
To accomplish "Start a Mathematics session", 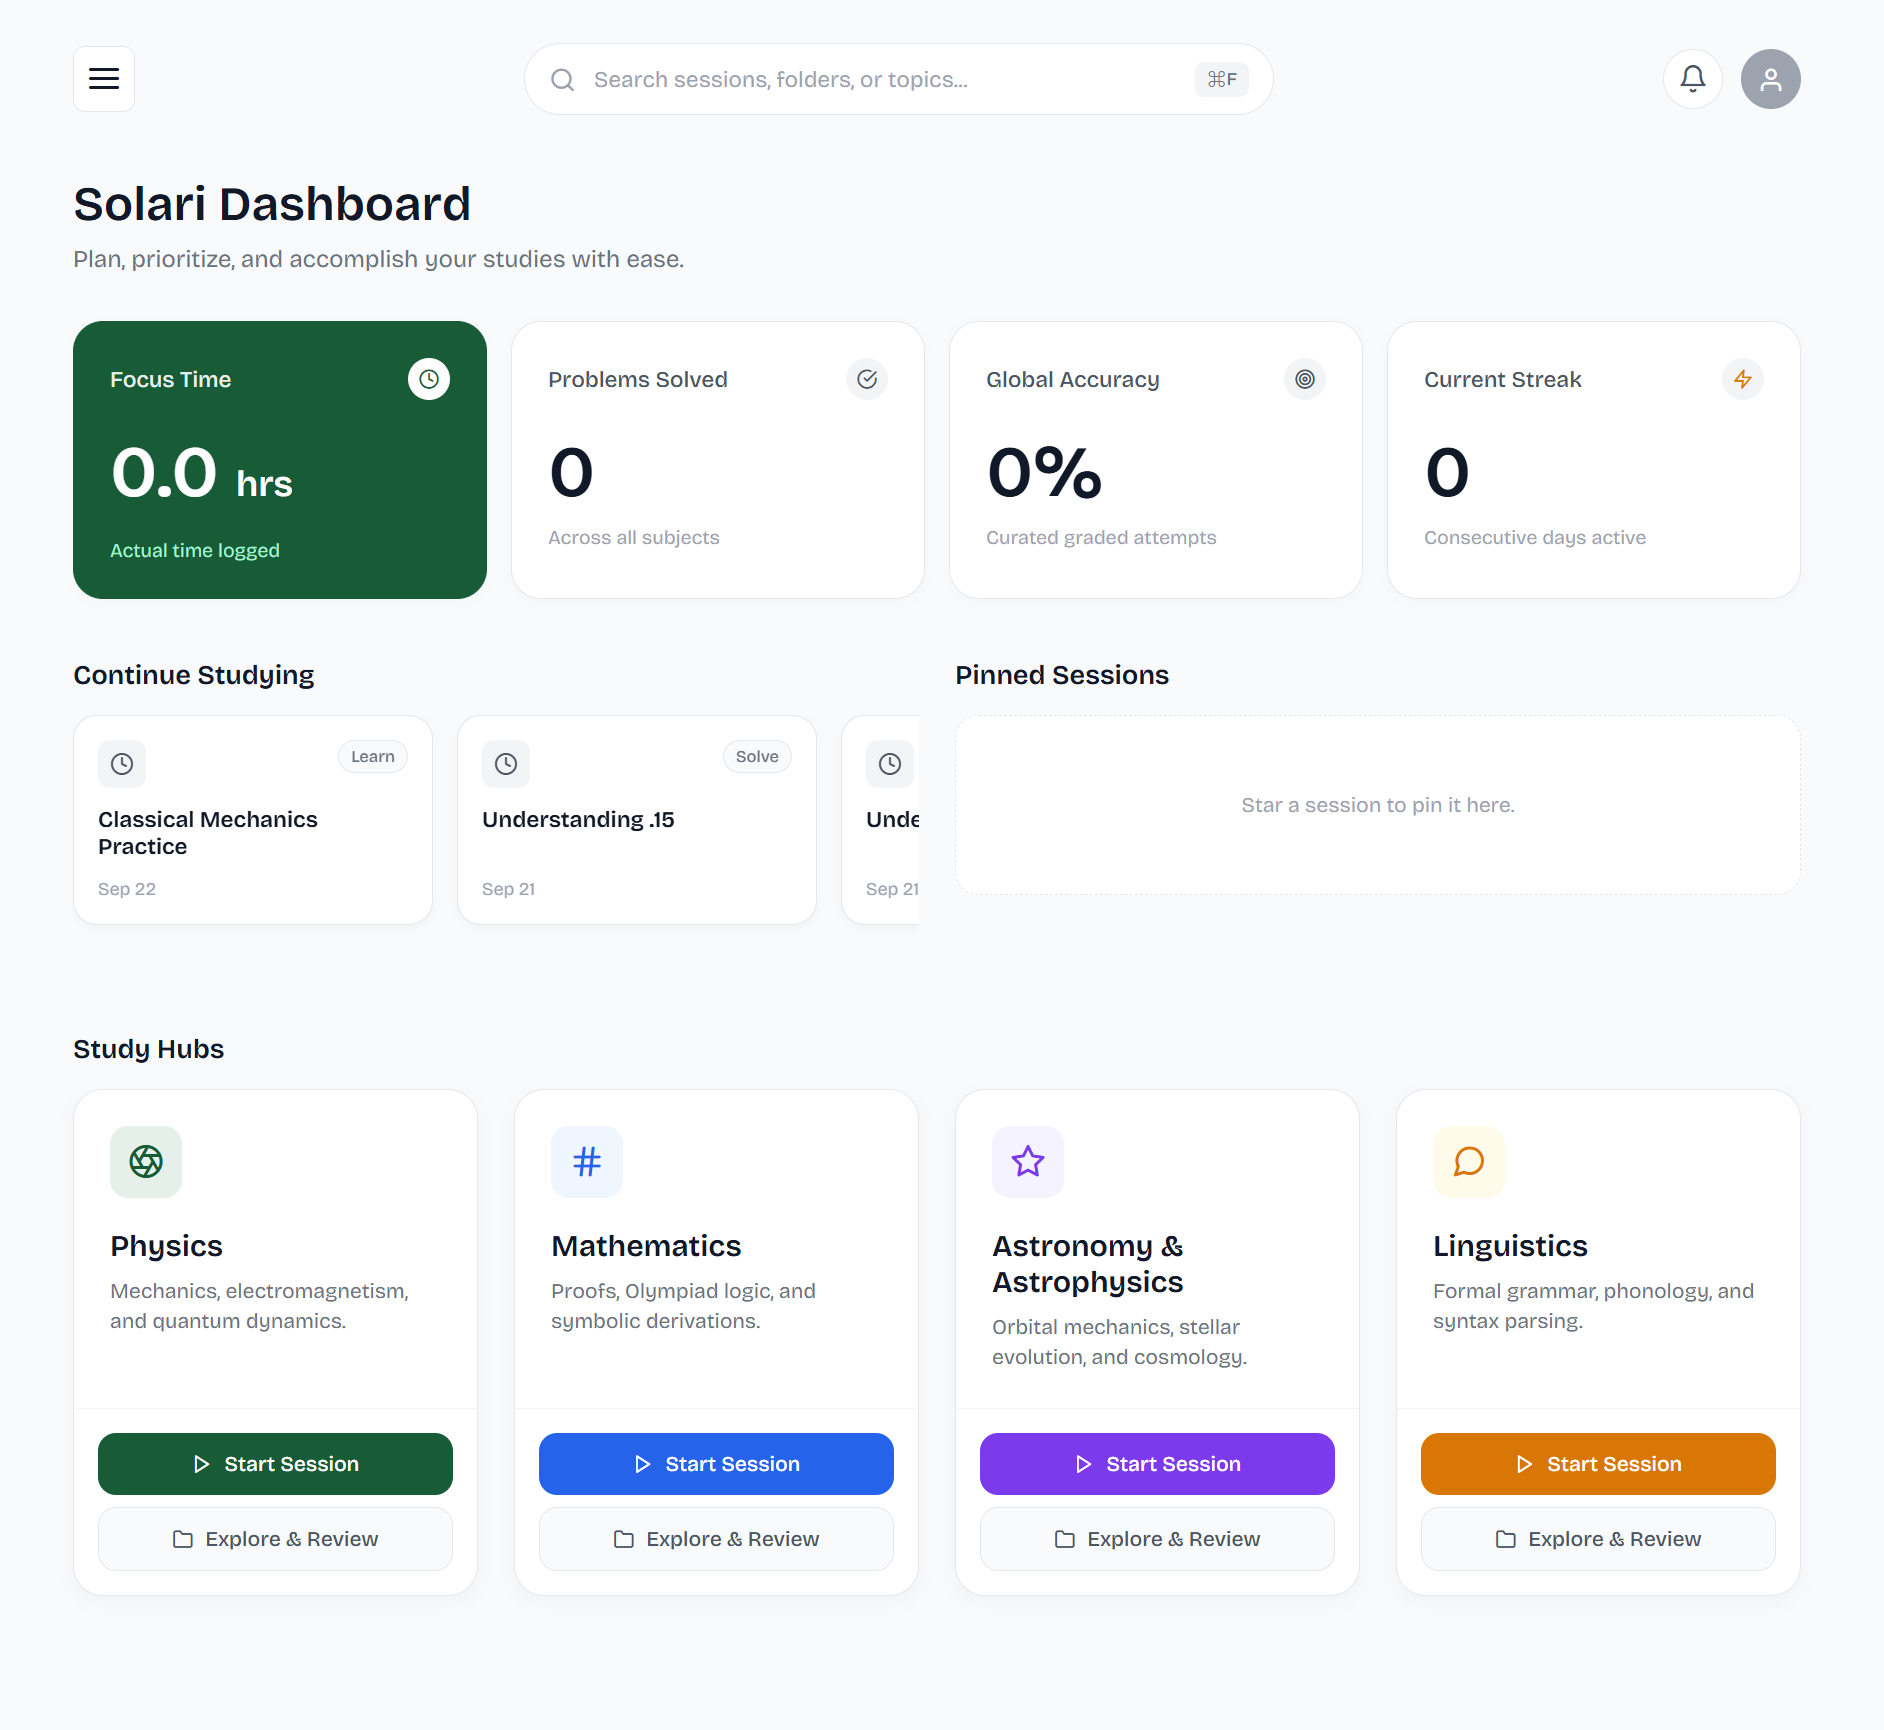I will (716, 1464).
